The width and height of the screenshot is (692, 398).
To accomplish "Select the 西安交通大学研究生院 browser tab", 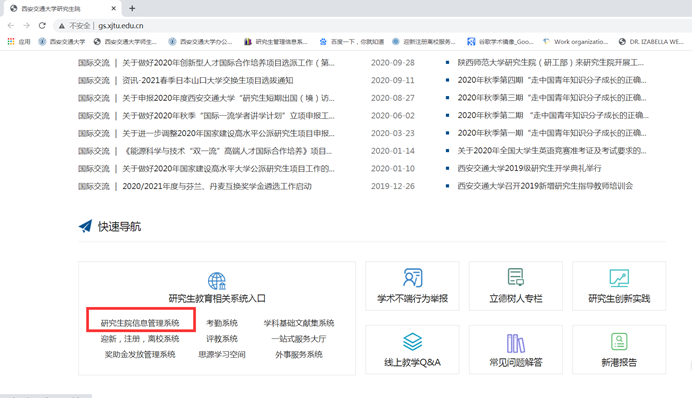I will [62, 8].
